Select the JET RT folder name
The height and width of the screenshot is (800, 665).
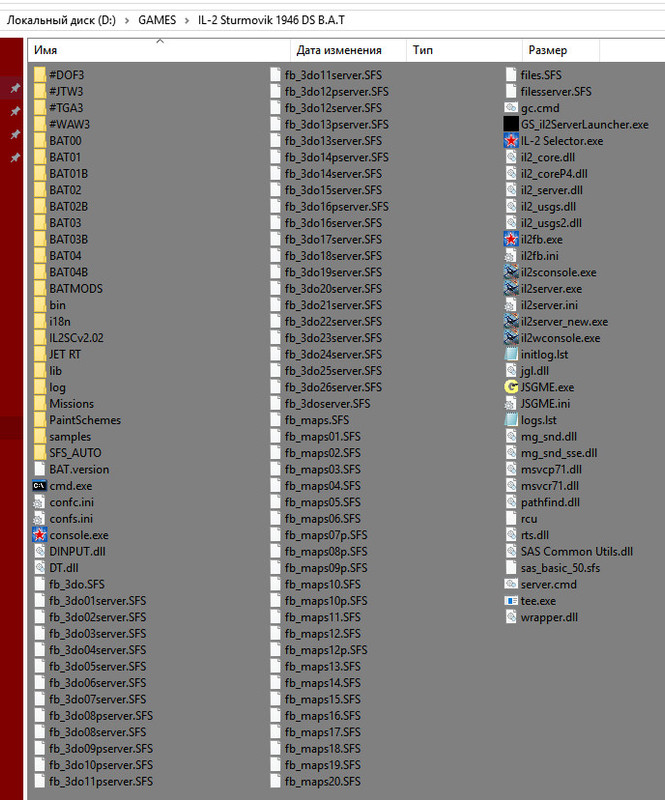point(65,354)
